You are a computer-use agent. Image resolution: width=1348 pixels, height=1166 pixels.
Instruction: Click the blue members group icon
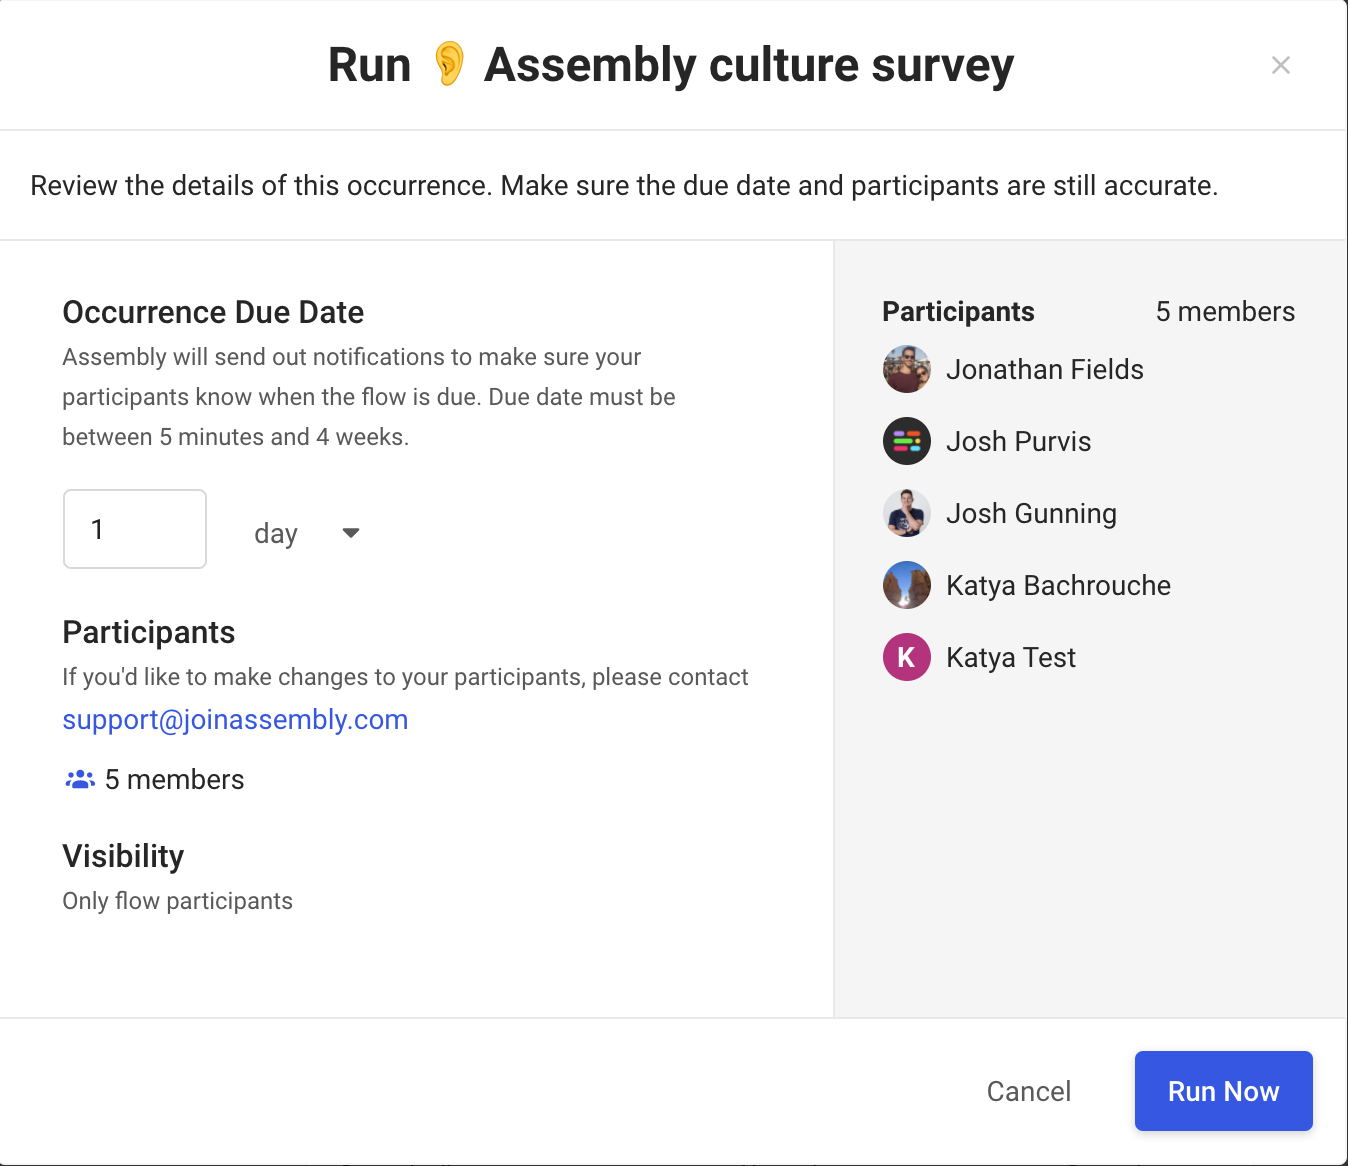click(80, 779)
